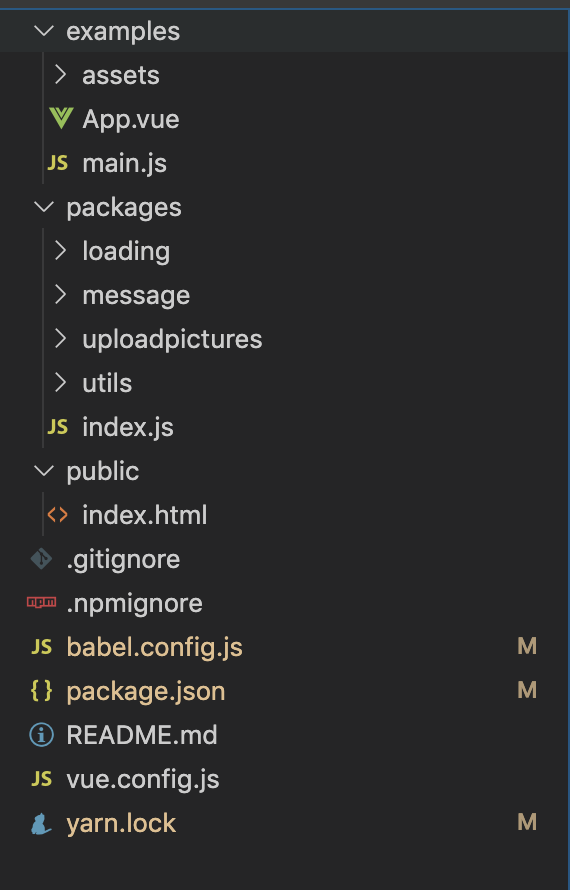Click the JS icon beside packages index.js

tap(58, 427)
